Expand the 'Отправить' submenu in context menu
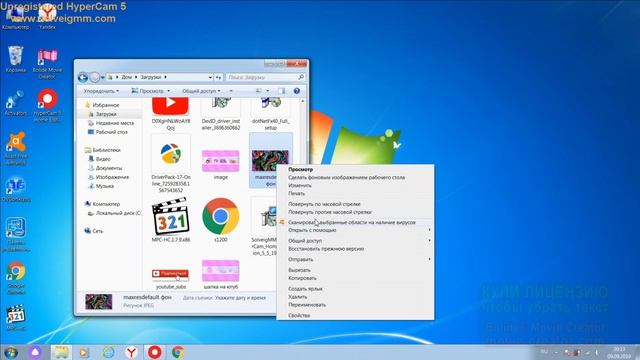This screenshot has width=640, height=360. click(x=354, y=260)
